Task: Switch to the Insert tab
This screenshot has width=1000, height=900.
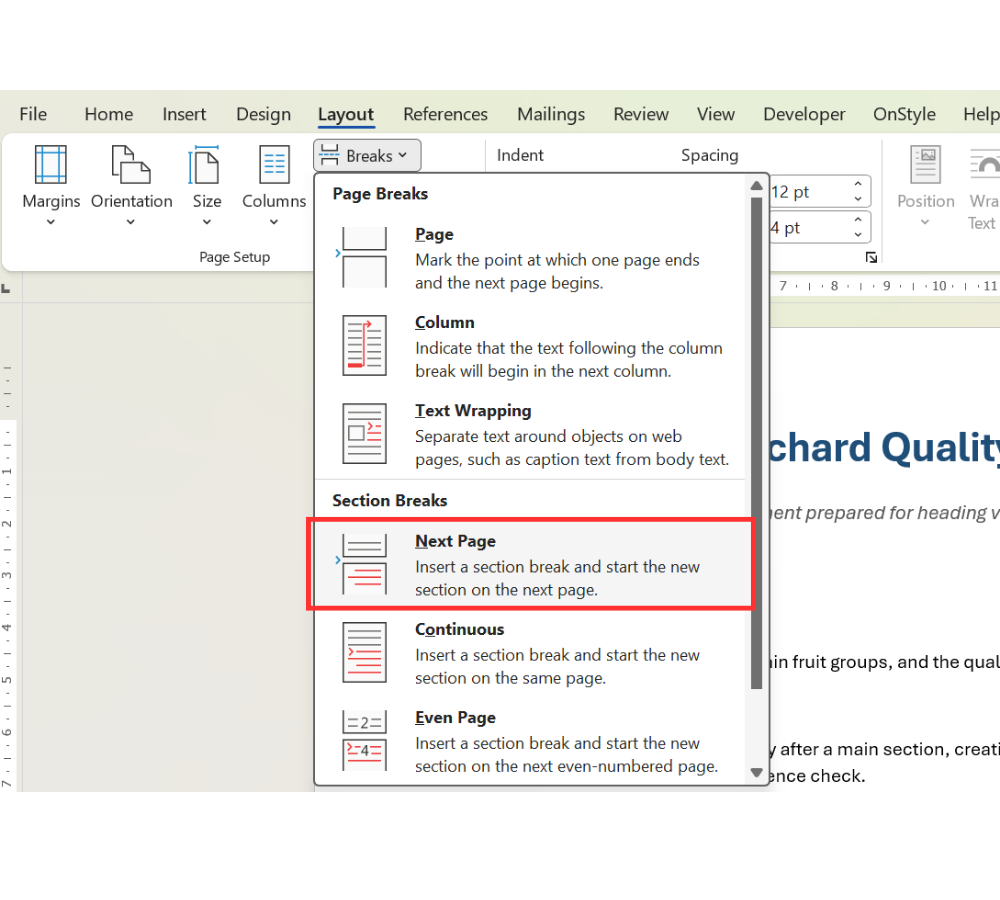Action: point(184,114)
